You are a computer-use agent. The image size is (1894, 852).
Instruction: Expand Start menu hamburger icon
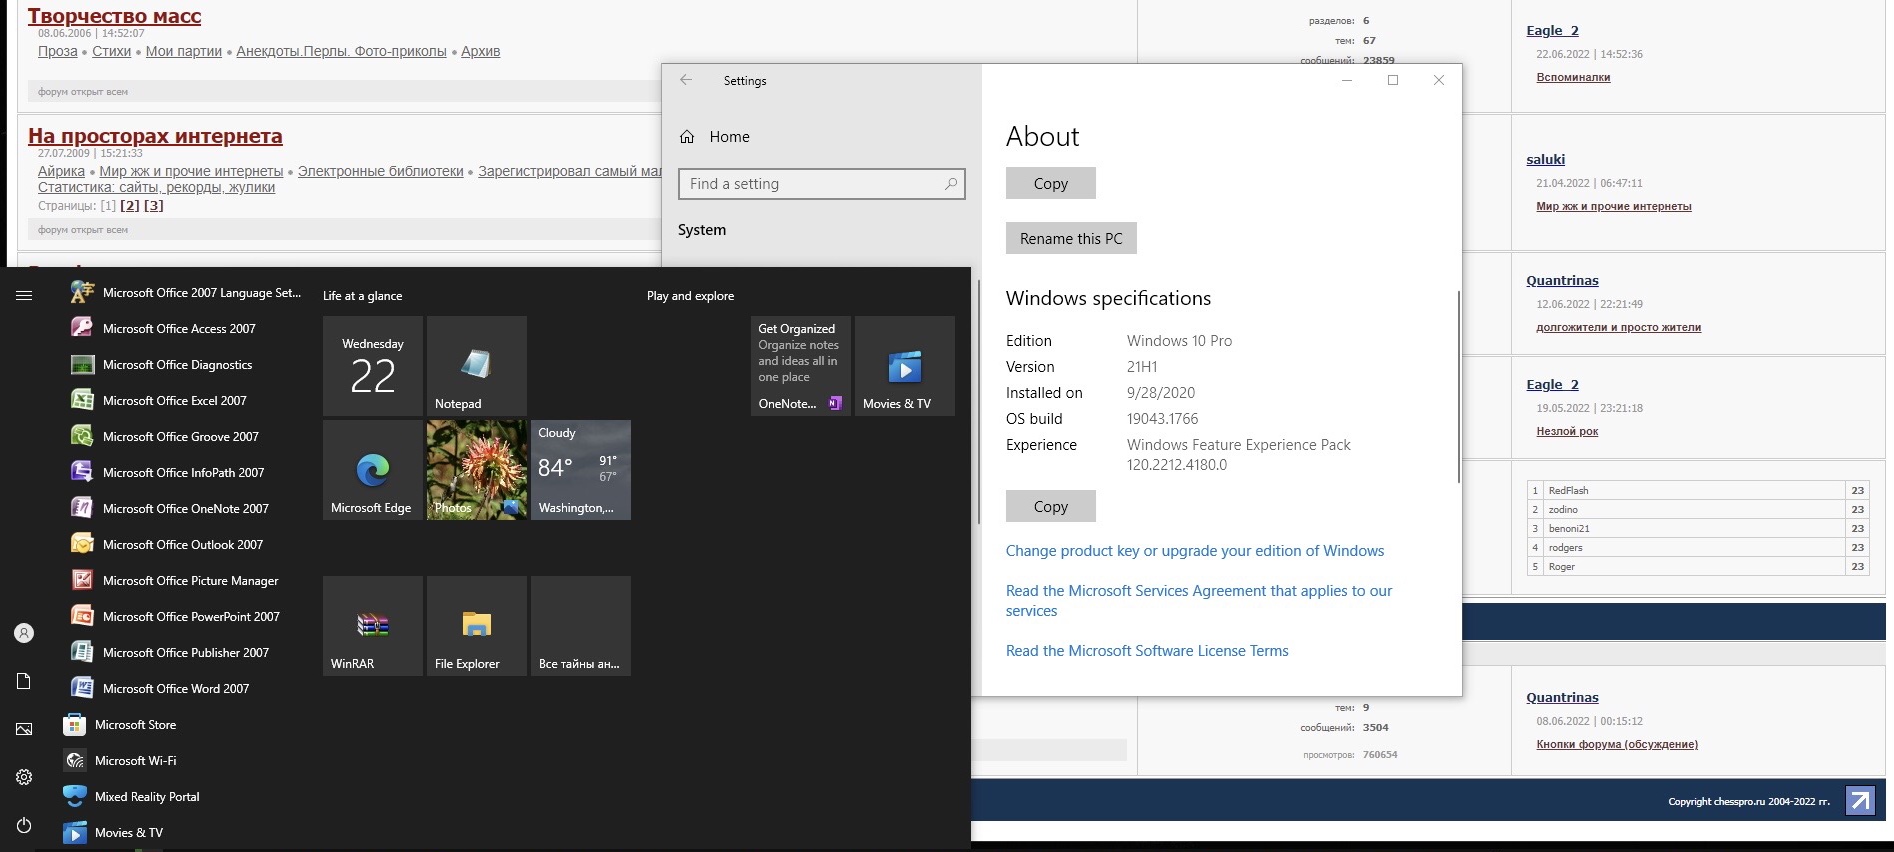pos(24,295)
